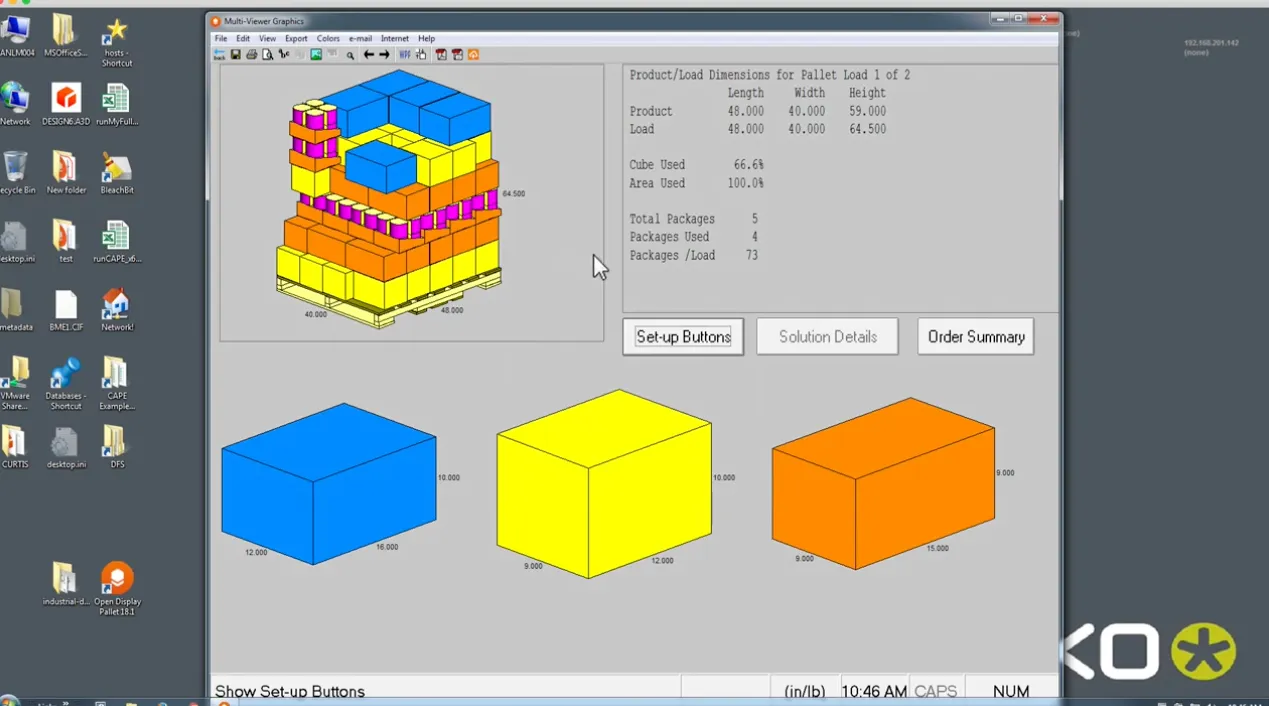
Task: Click the first red pallet icon on the toolbar
Action: point(441,54)
